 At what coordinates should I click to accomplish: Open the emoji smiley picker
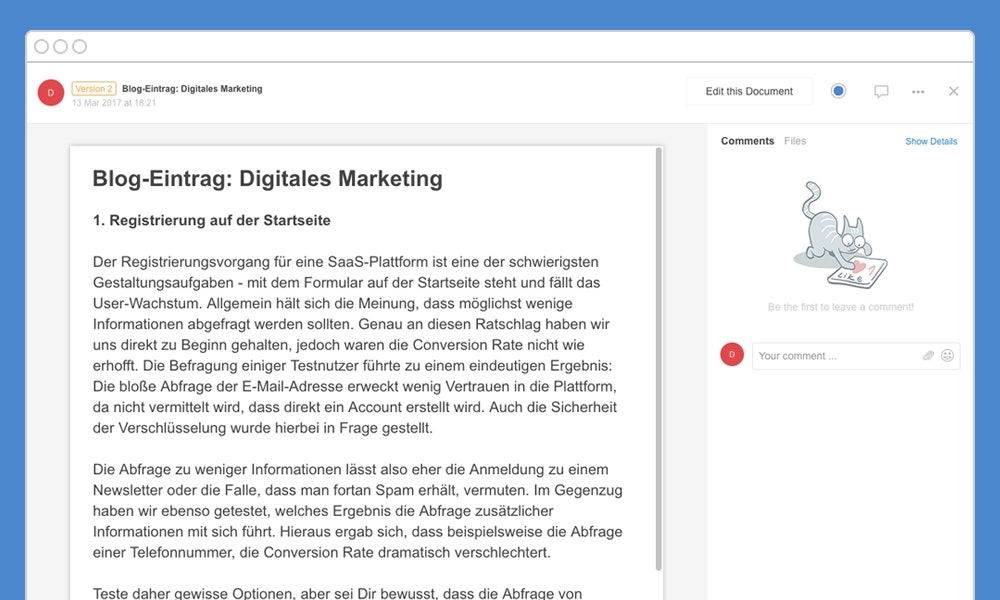(948, 356)
